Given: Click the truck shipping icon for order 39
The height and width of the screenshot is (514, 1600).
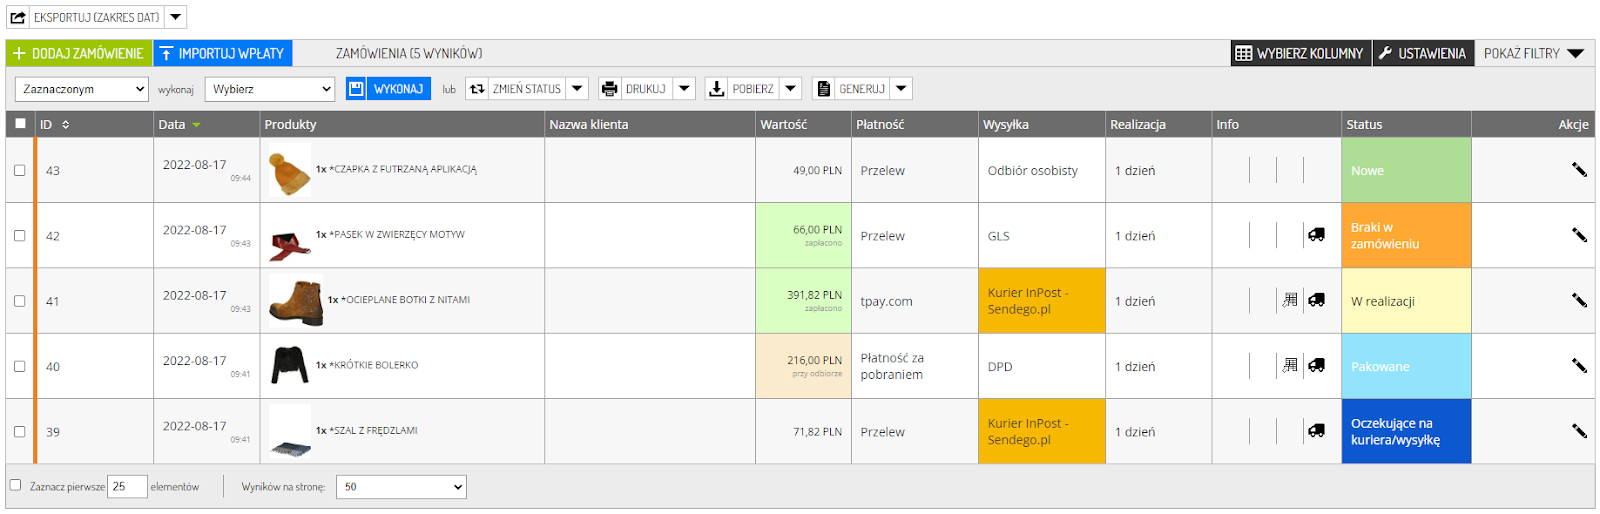Looking at the screenshot, I should [x=1316, y=431].
